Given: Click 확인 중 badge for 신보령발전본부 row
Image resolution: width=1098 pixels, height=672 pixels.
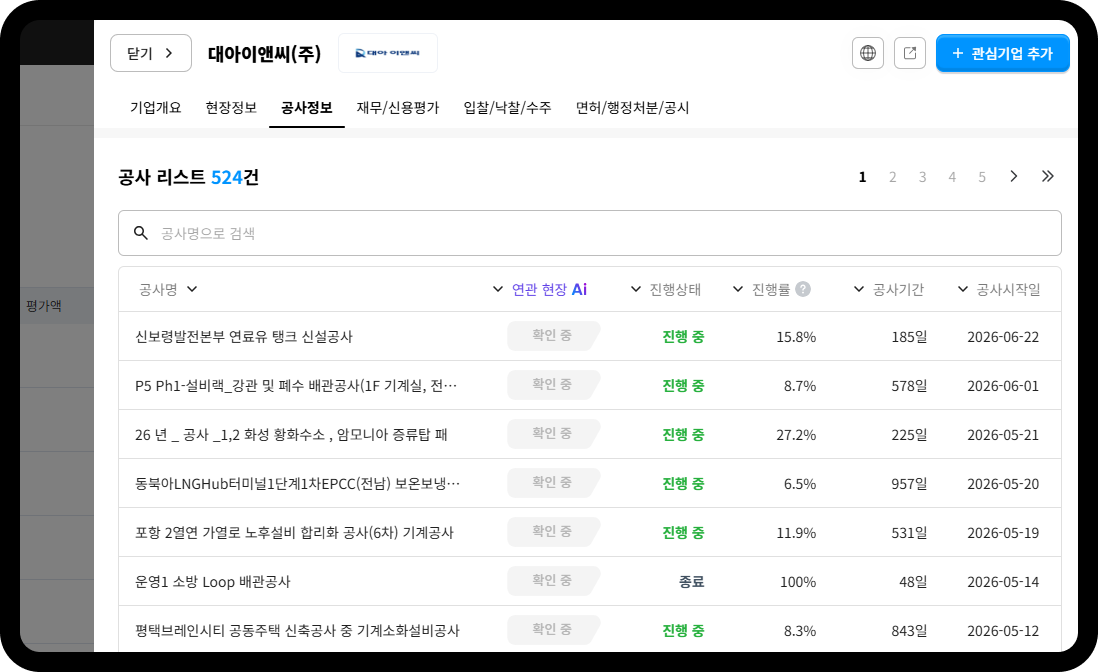Looking at the screenshot, I should pyautogui.click(x=553, y=336).
